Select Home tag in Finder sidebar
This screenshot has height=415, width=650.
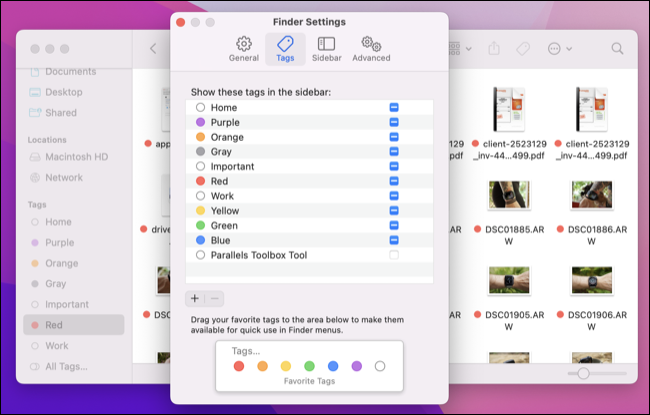coord(74,222)
